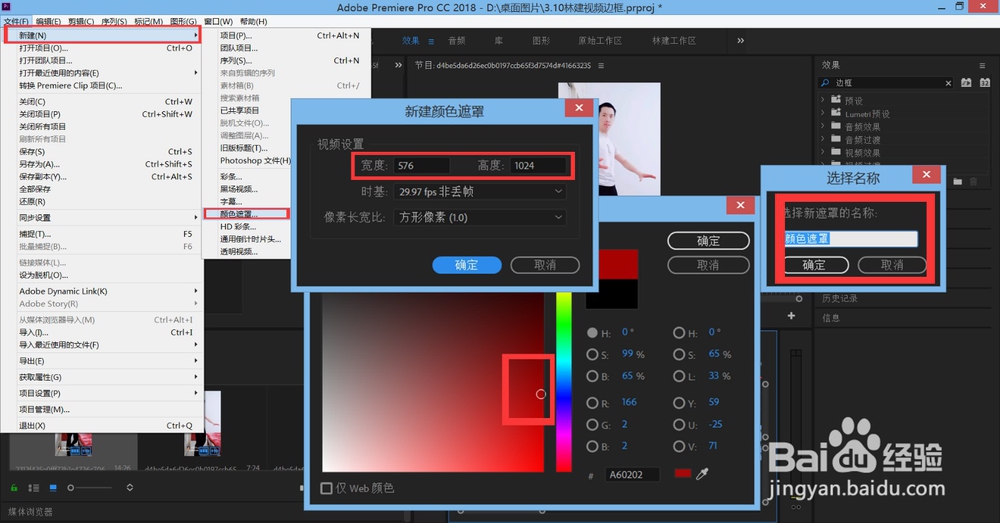Select the L radio showing 33 %
This screenshot has height=523, width=1000.
[x=679, y=376]
